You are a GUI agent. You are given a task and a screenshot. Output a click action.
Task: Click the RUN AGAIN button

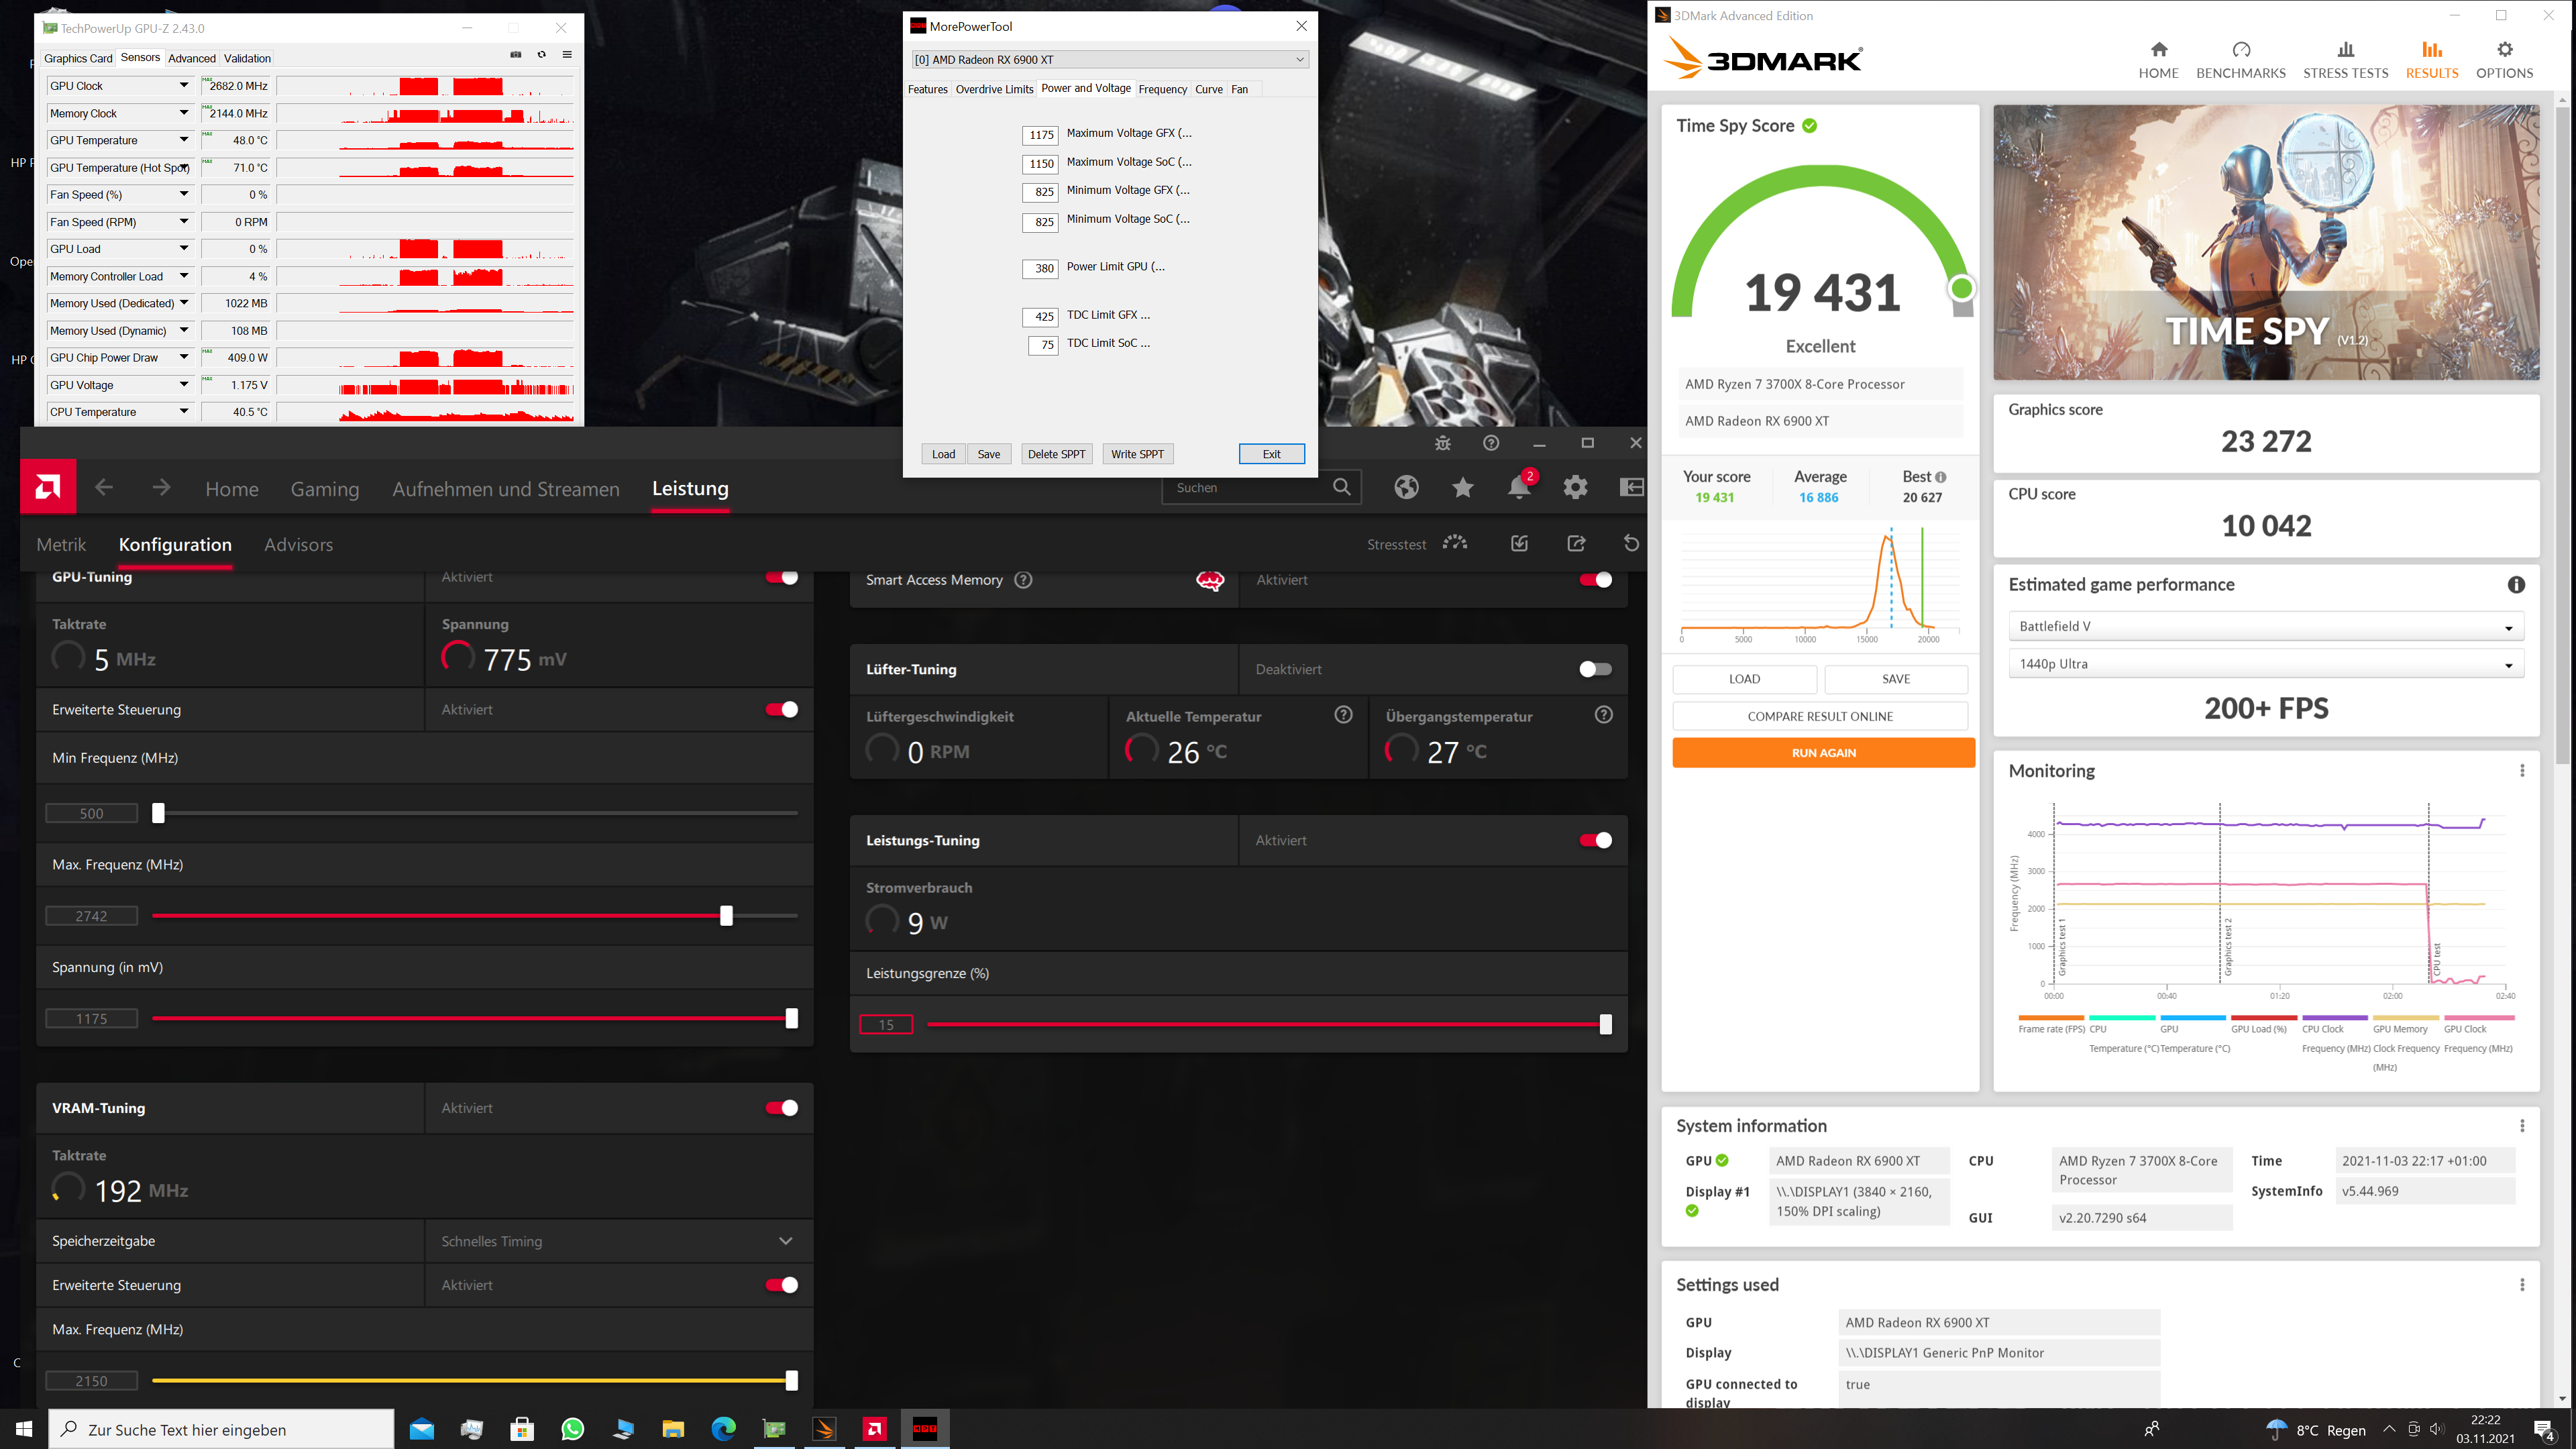(x=1822, y=753)
